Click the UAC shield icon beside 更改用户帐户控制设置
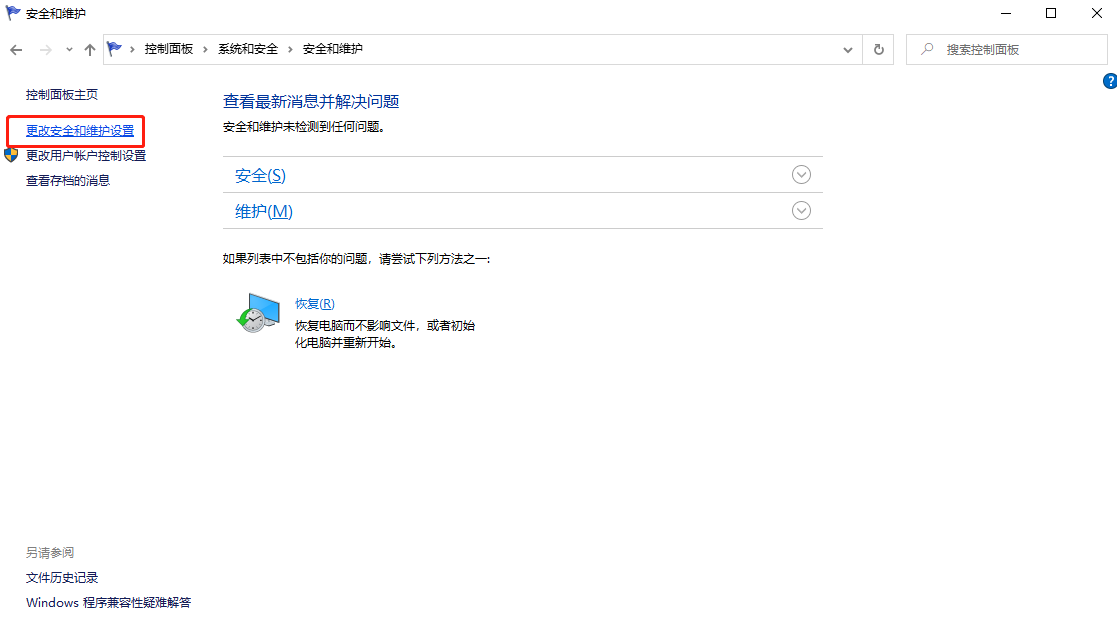 click(12, 155)
